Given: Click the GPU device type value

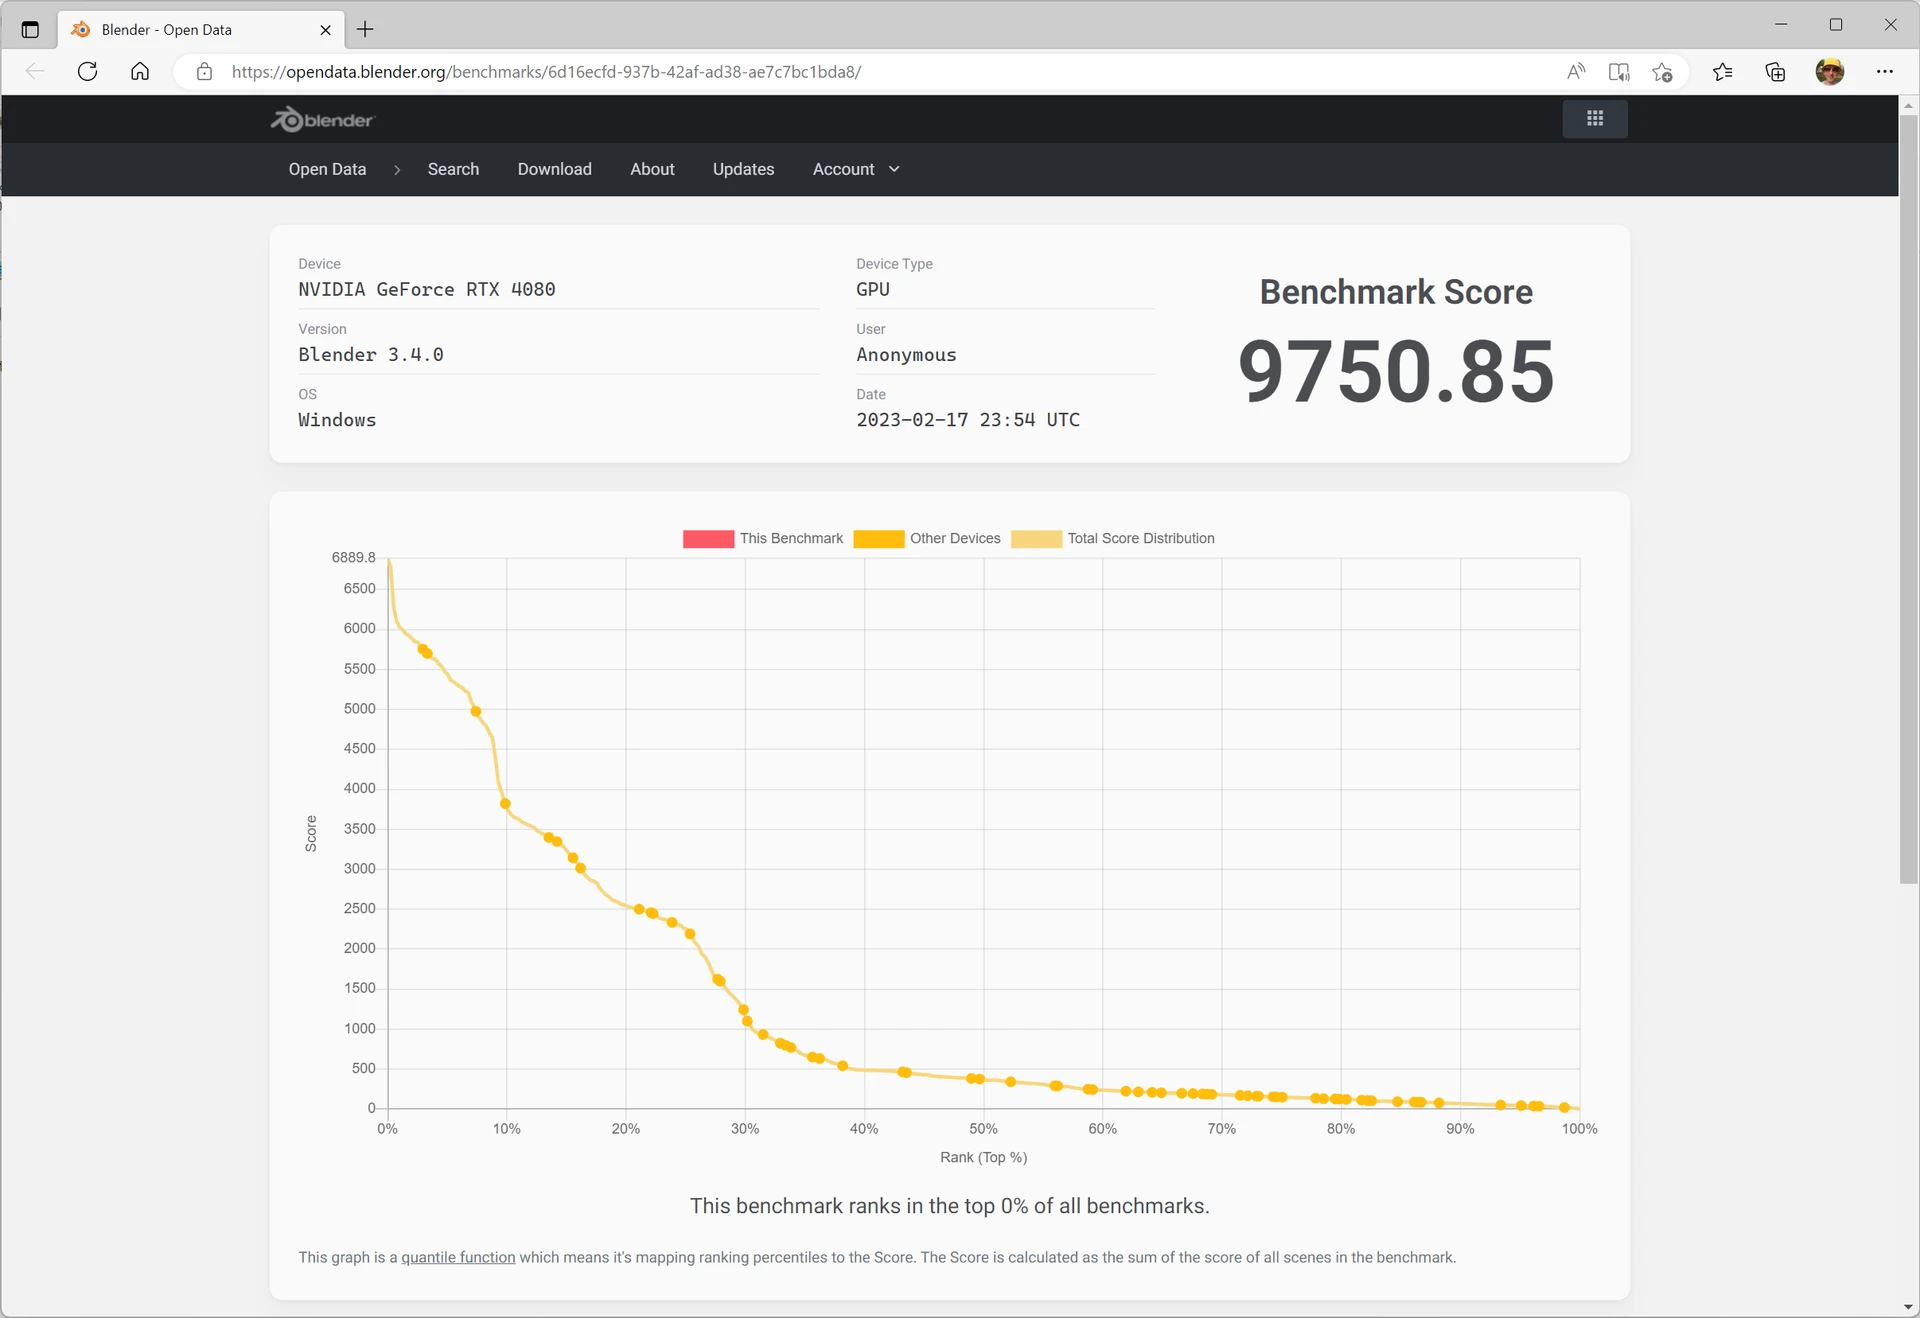Looking at the screenshot, I should click(873, 289).
